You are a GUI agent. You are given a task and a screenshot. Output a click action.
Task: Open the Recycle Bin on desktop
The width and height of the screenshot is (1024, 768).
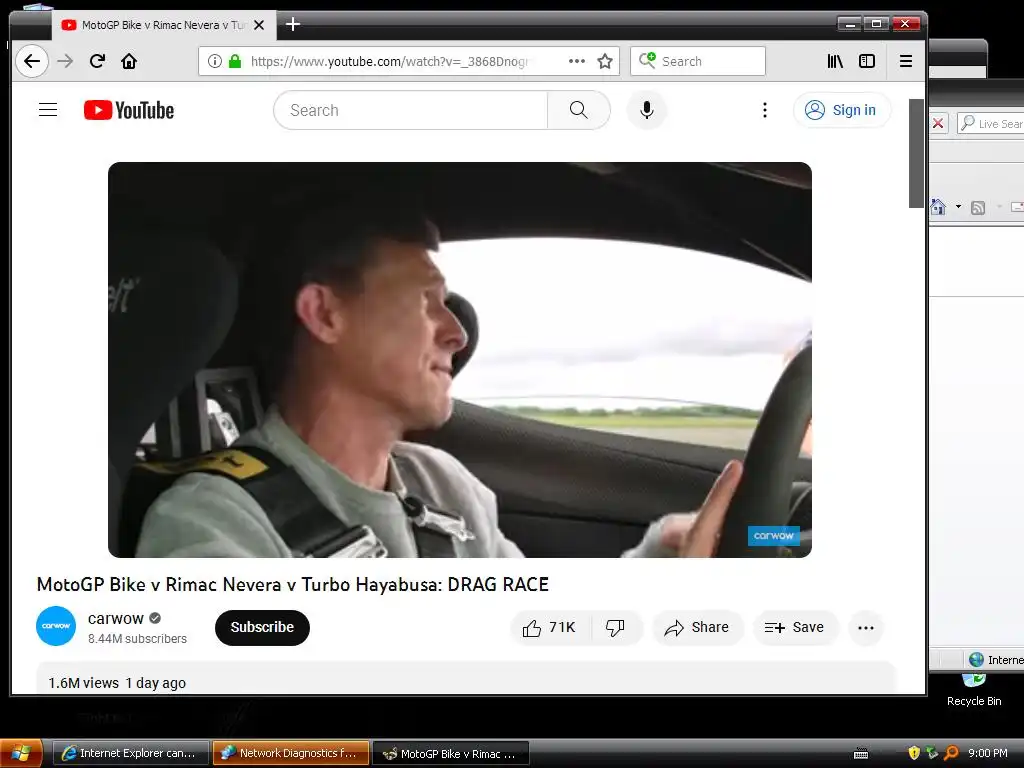pos(974,691)
